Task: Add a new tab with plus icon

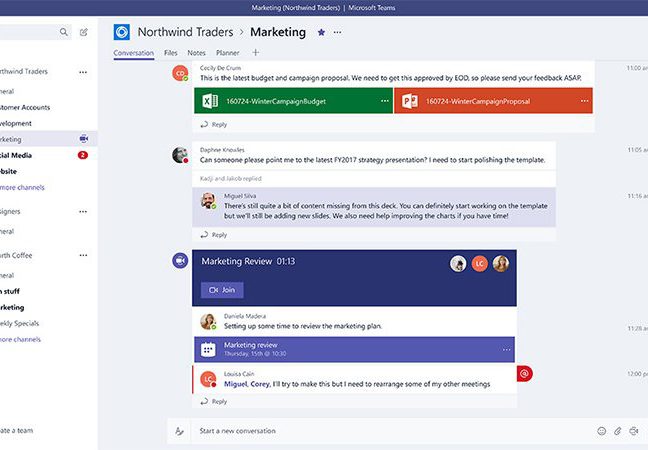Action: pyautogui.click(x=255, y=52)
